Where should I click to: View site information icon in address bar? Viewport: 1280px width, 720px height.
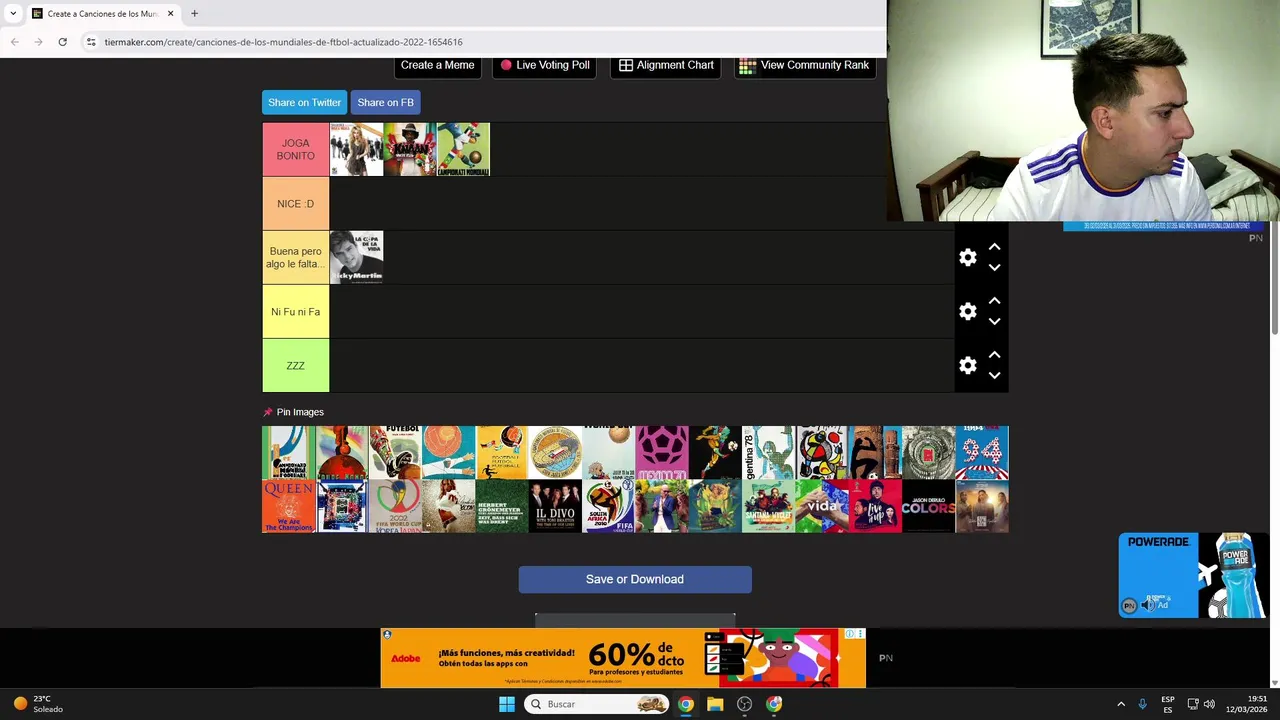pyautogui.click(x=91, y=42)
